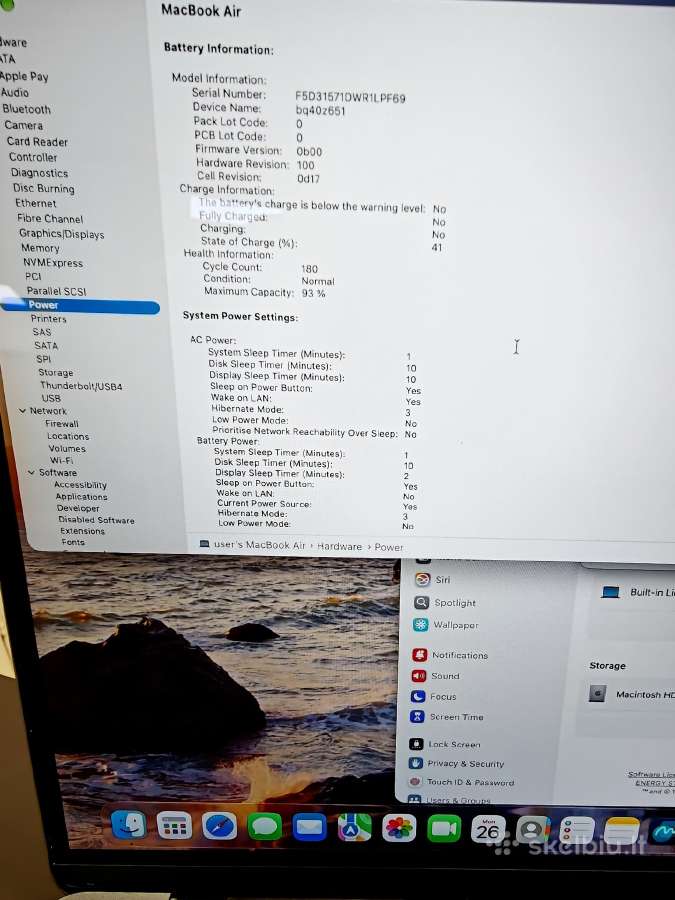
Task: Open Reminders app in the Dock
Action: pyautogui.click(x=577, y=831)
